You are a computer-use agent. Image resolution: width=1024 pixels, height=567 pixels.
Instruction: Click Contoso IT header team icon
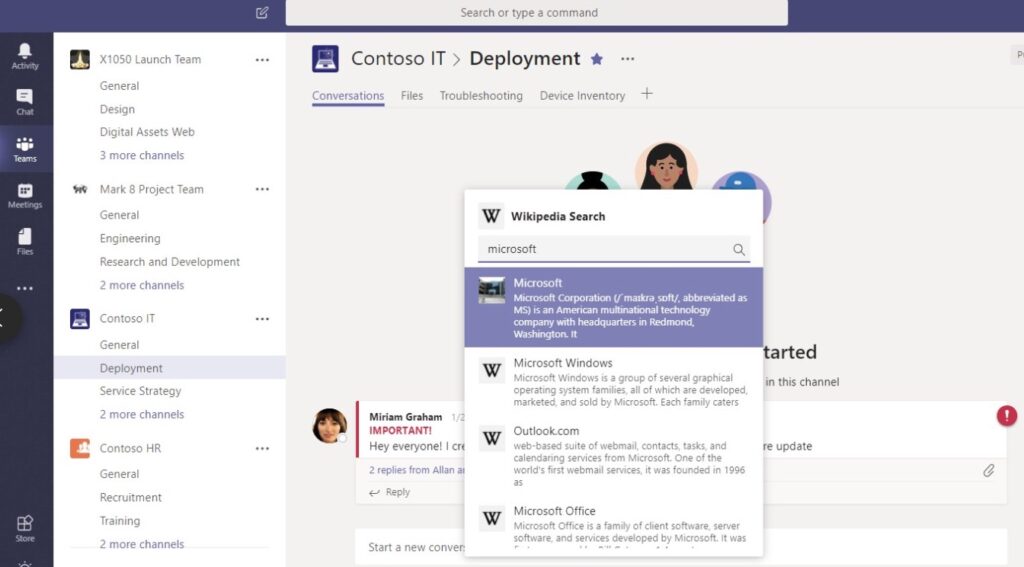tap(325, 59)
